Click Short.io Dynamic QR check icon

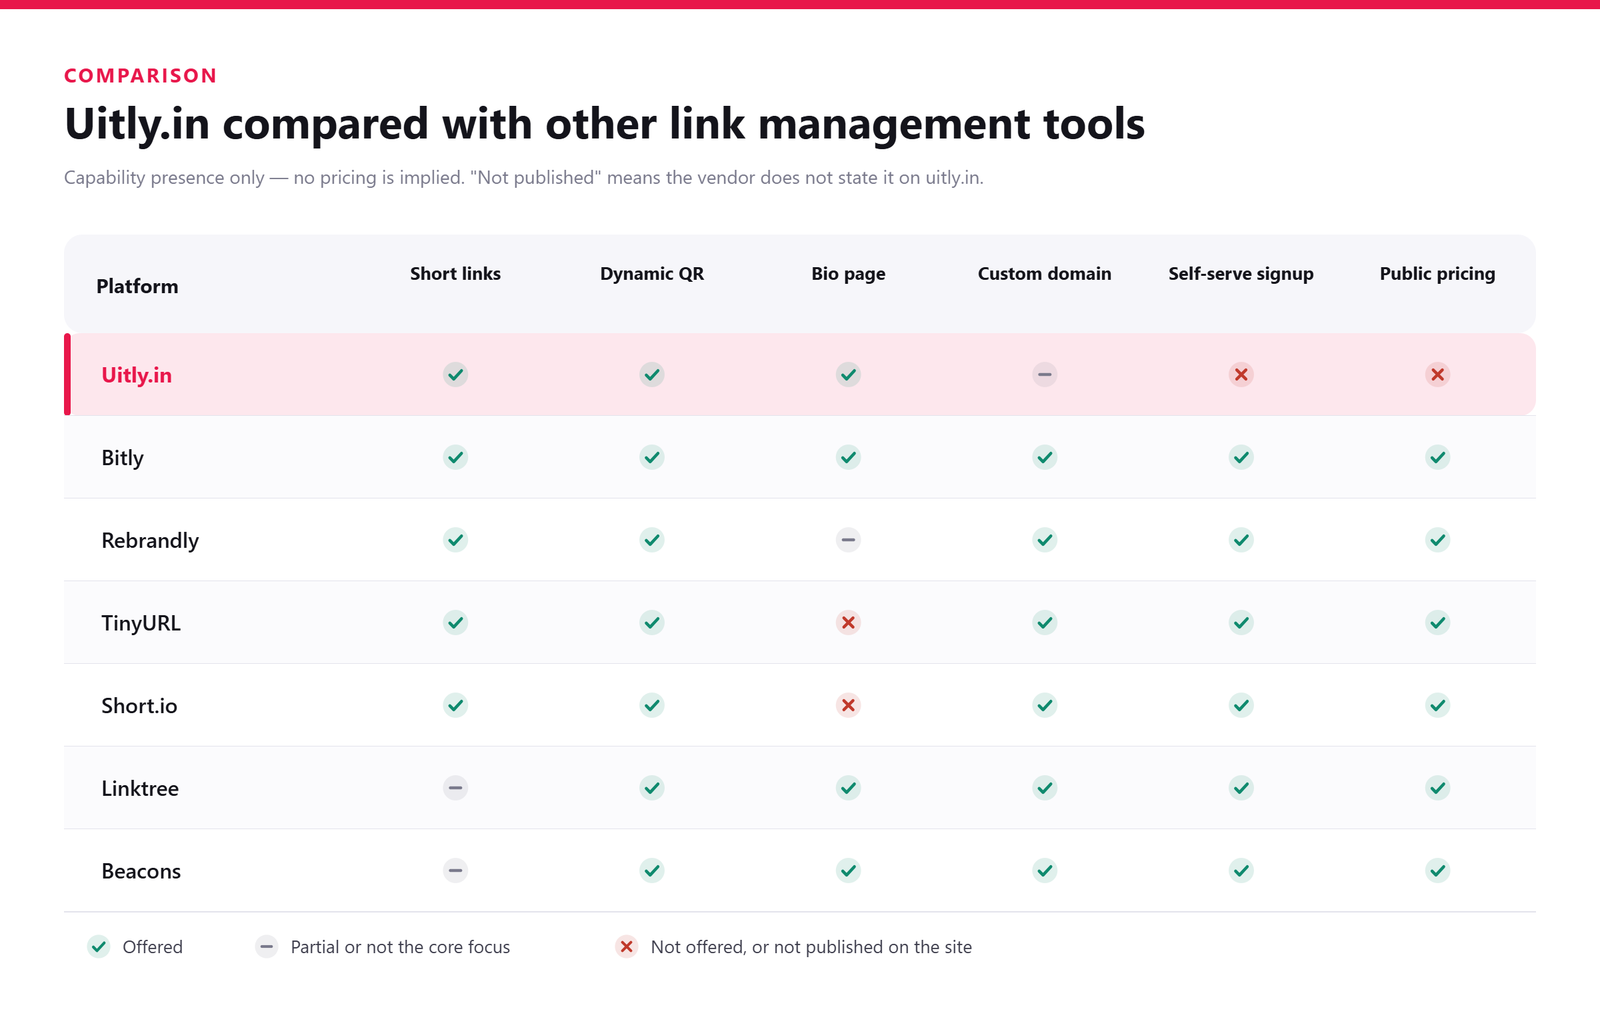[652, 705]
